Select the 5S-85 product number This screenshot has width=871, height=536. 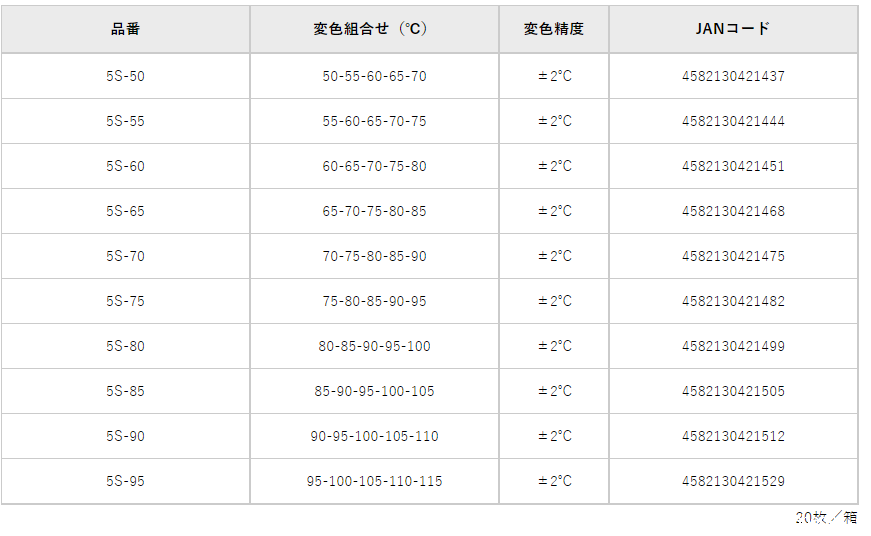125,391
